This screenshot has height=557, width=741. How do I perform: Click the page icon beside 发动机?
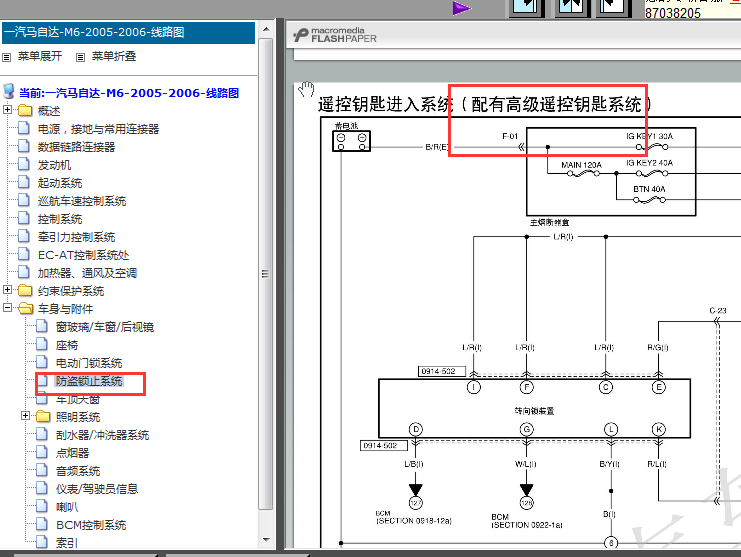click(24, 164)
